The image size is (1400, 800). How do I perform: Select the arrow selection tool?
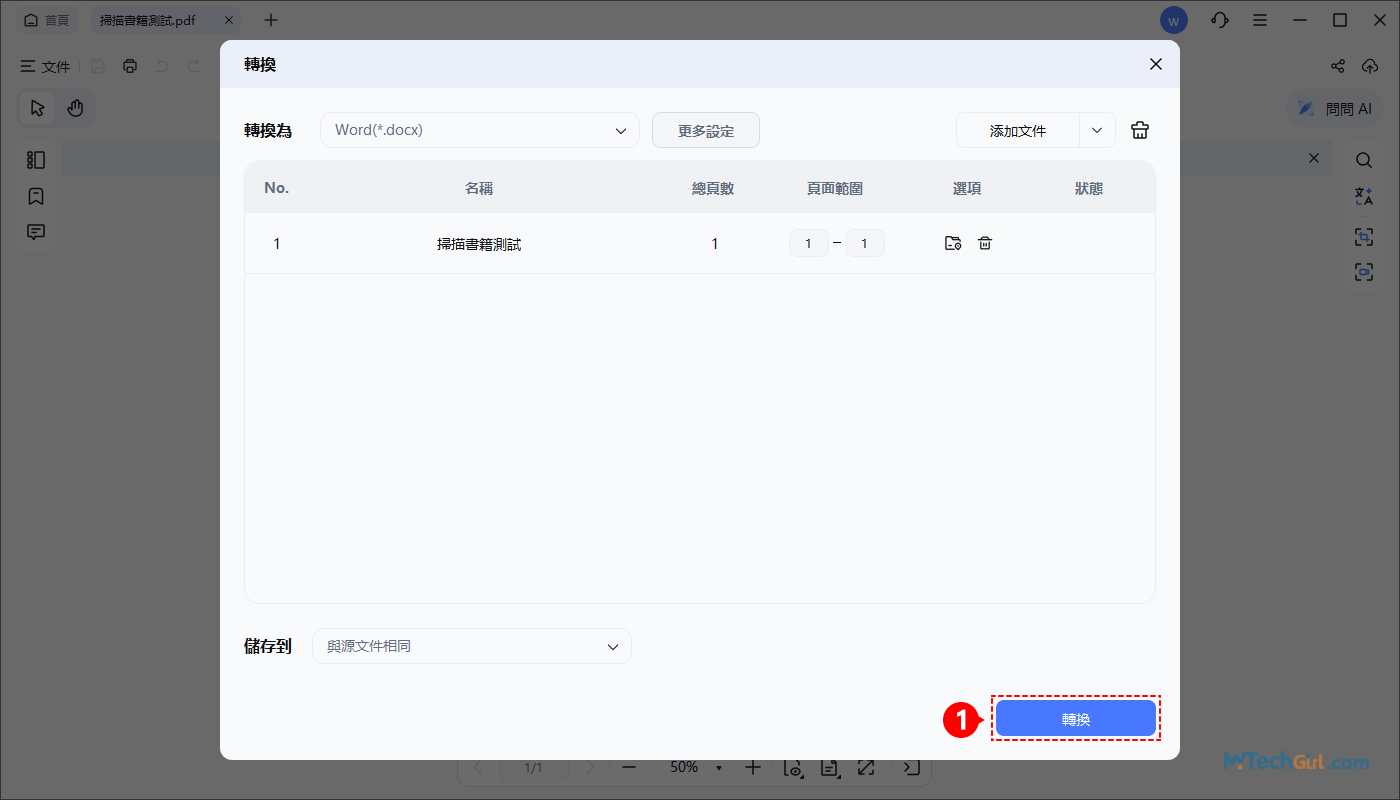pyautogui.click(x=38, y=108)
